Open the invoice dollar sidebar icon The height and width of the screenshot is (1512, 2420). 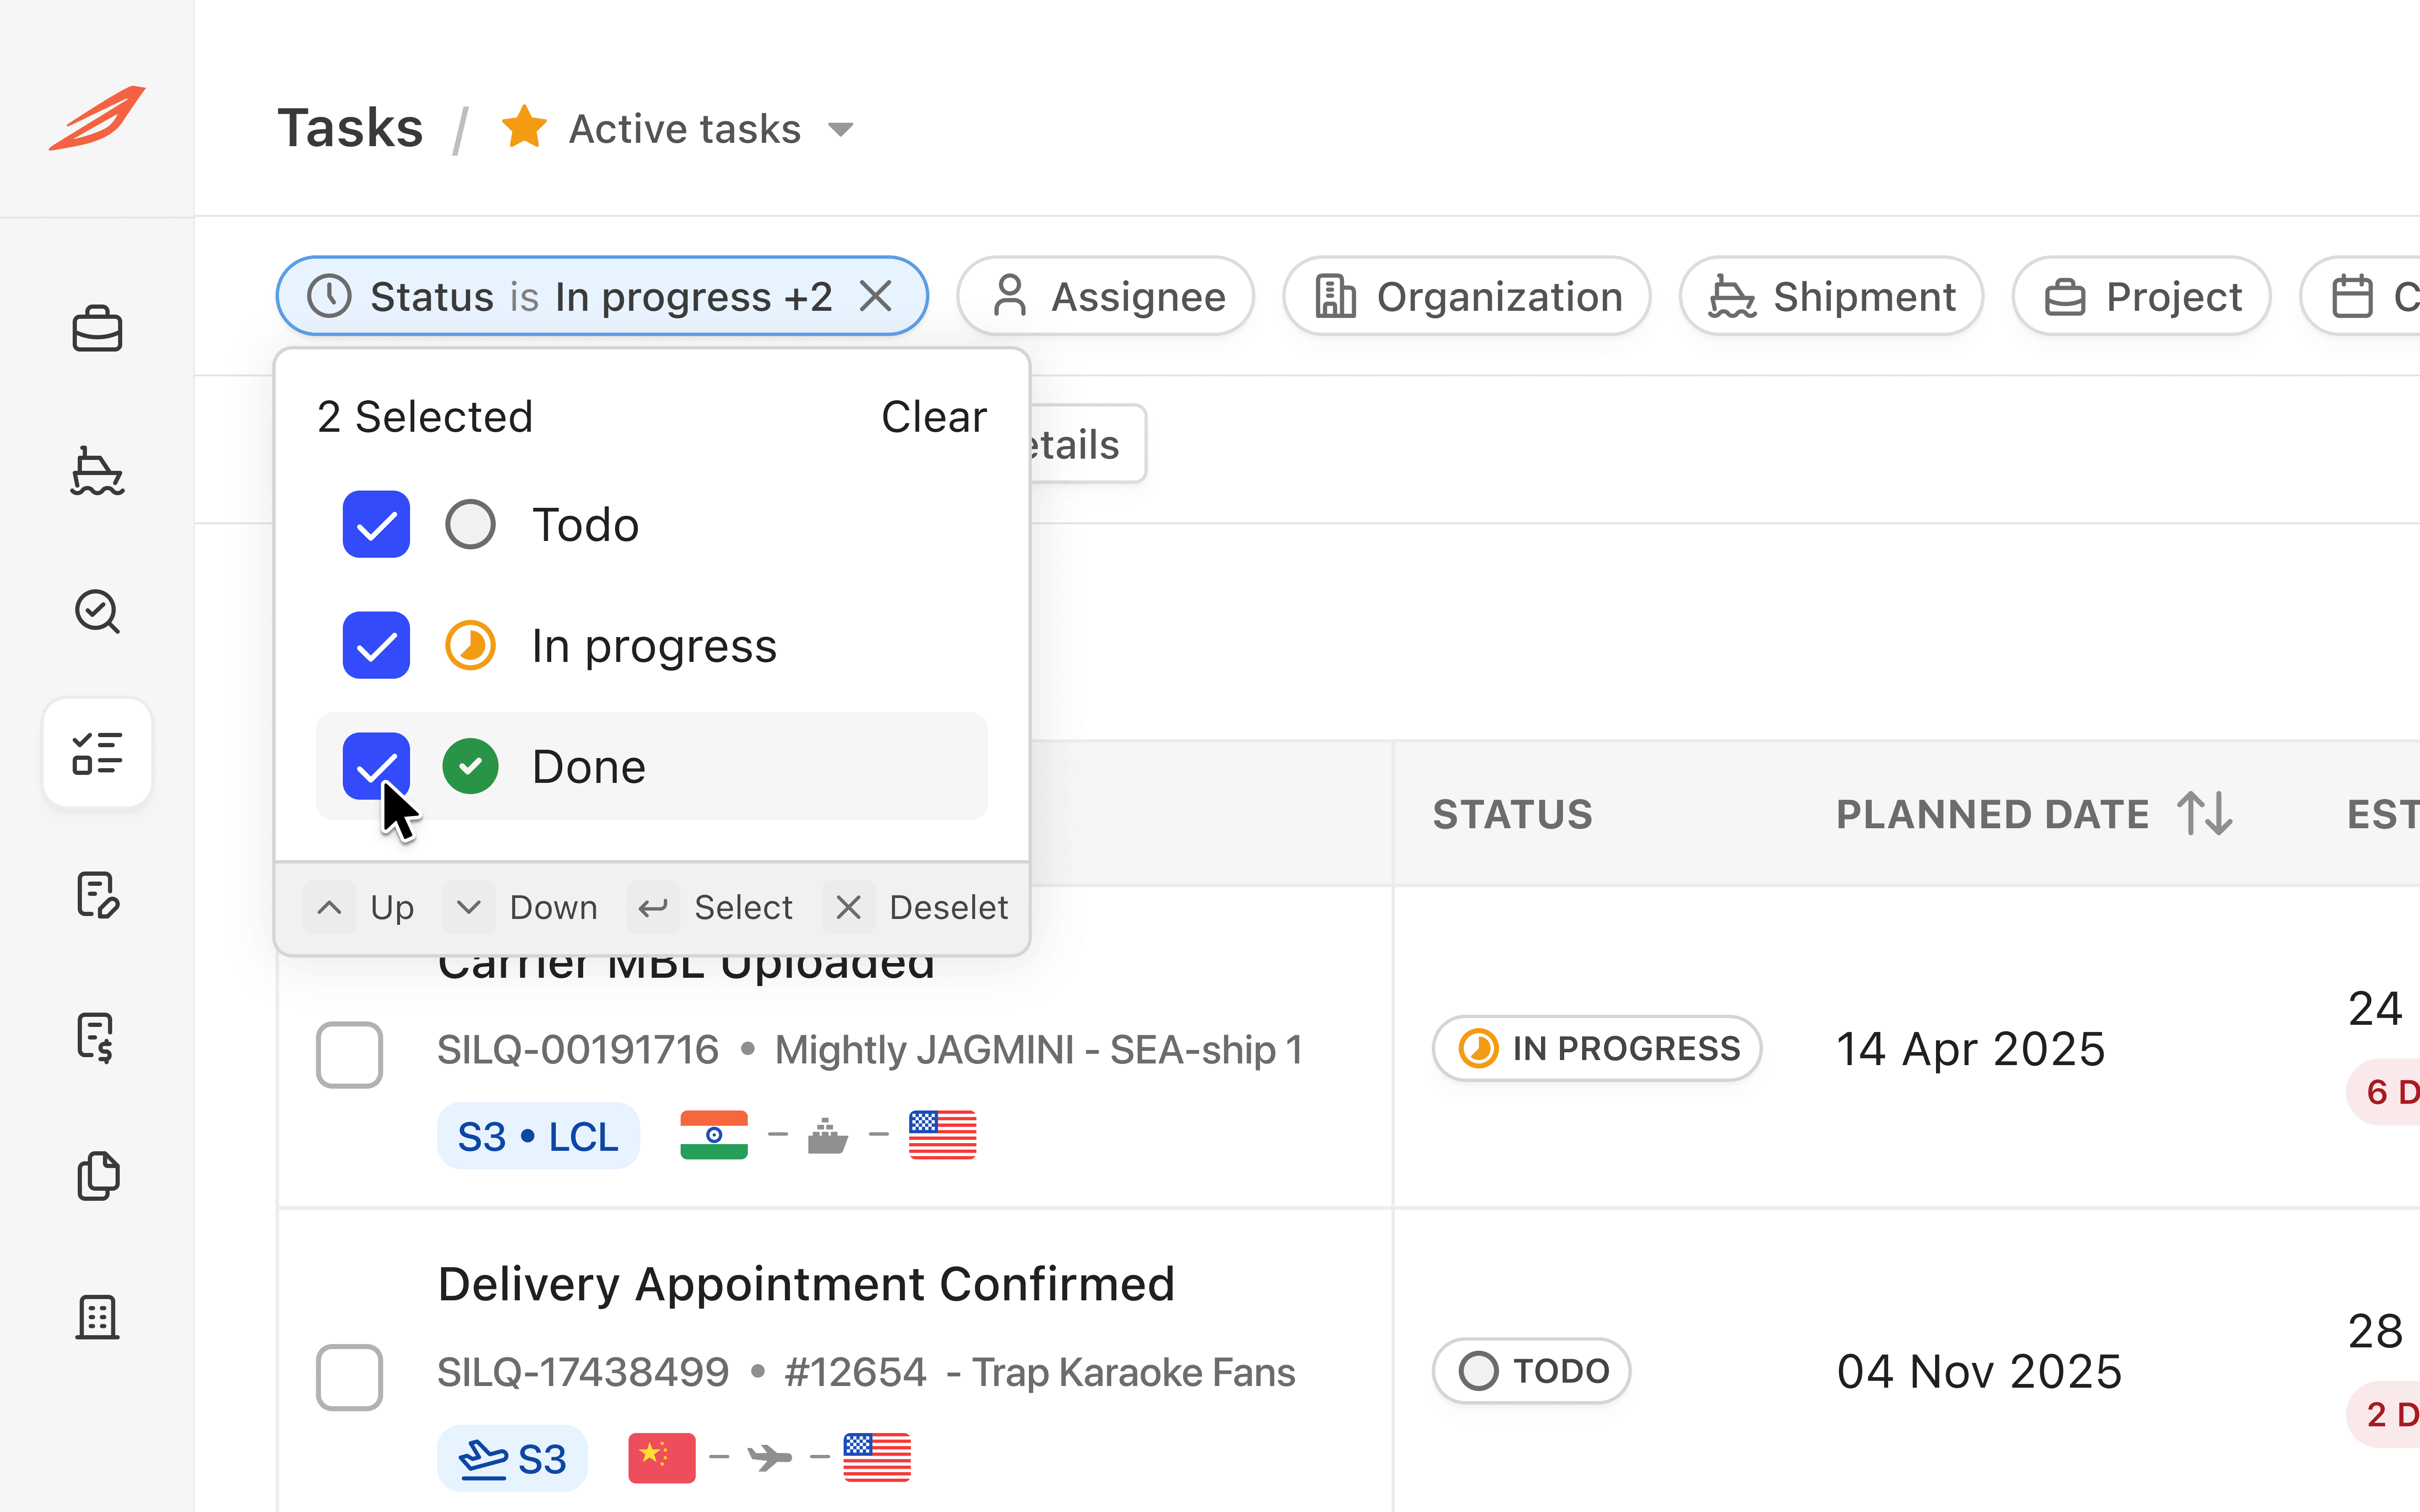click(x=97, y=1036)
